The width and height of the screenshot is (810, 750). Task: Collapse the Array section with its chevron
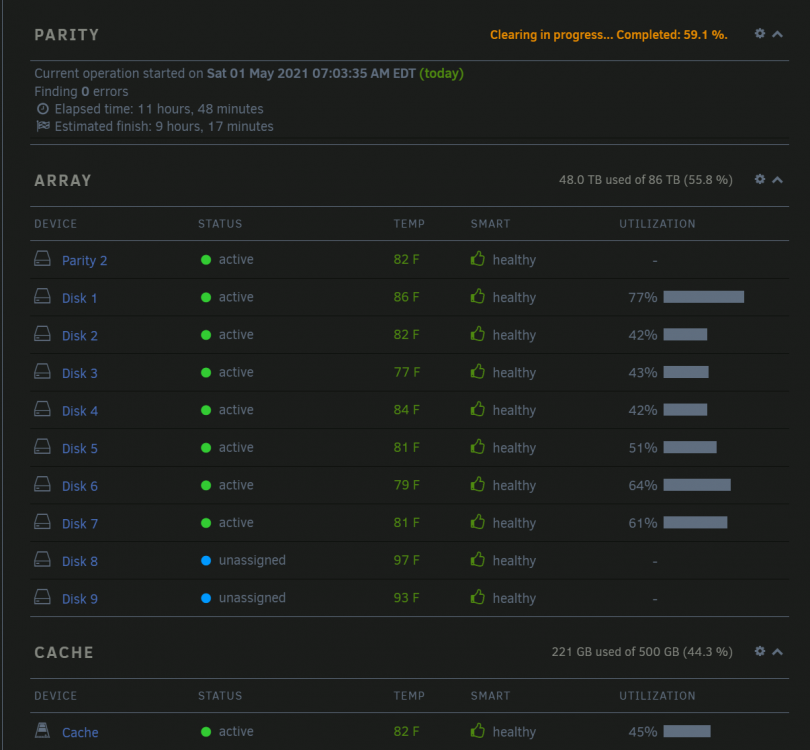click(777, 180)
